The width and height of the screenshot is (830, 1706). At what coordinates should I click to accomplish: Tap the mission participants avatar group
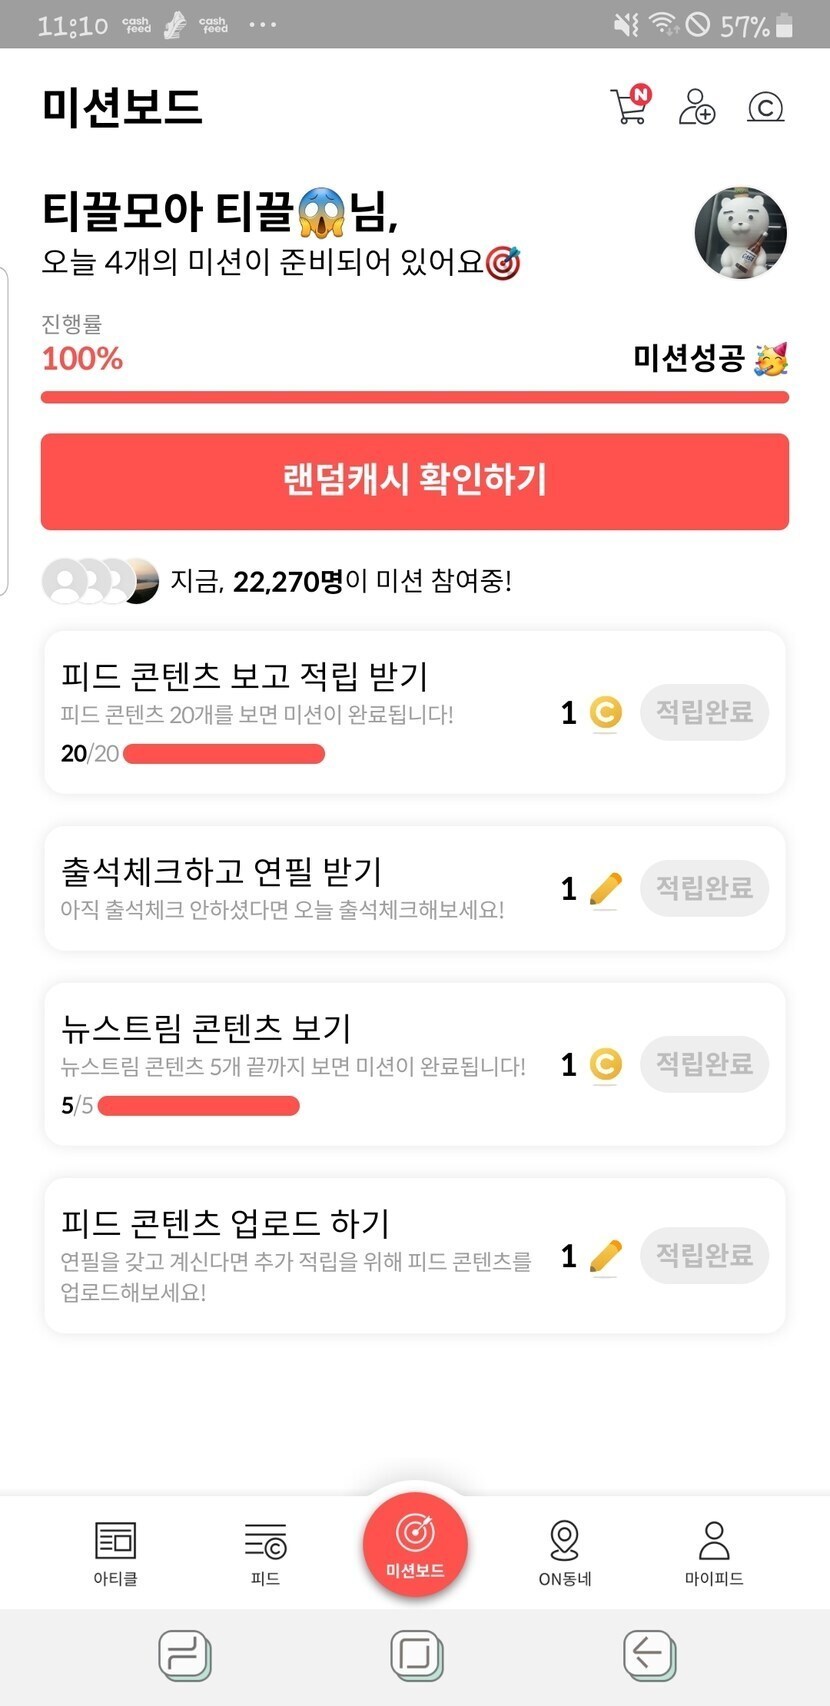click(x=100, y=581)
